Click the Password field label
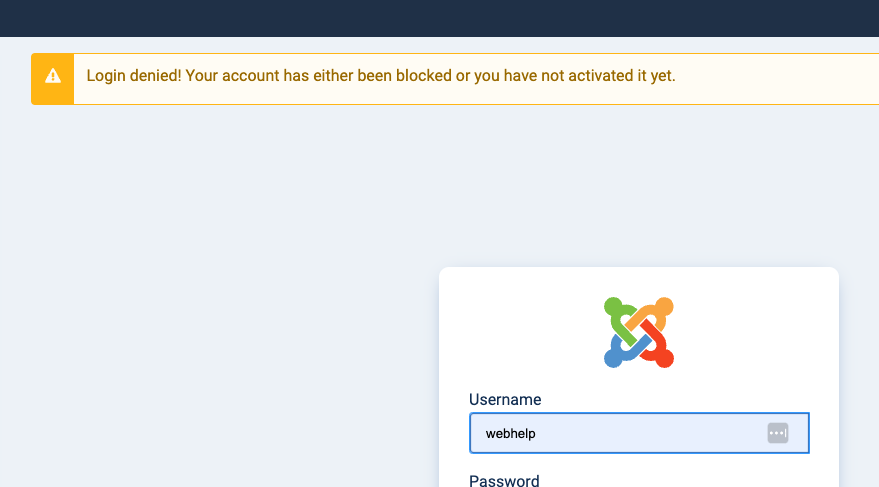879x487 pixels. click(504, 481)
